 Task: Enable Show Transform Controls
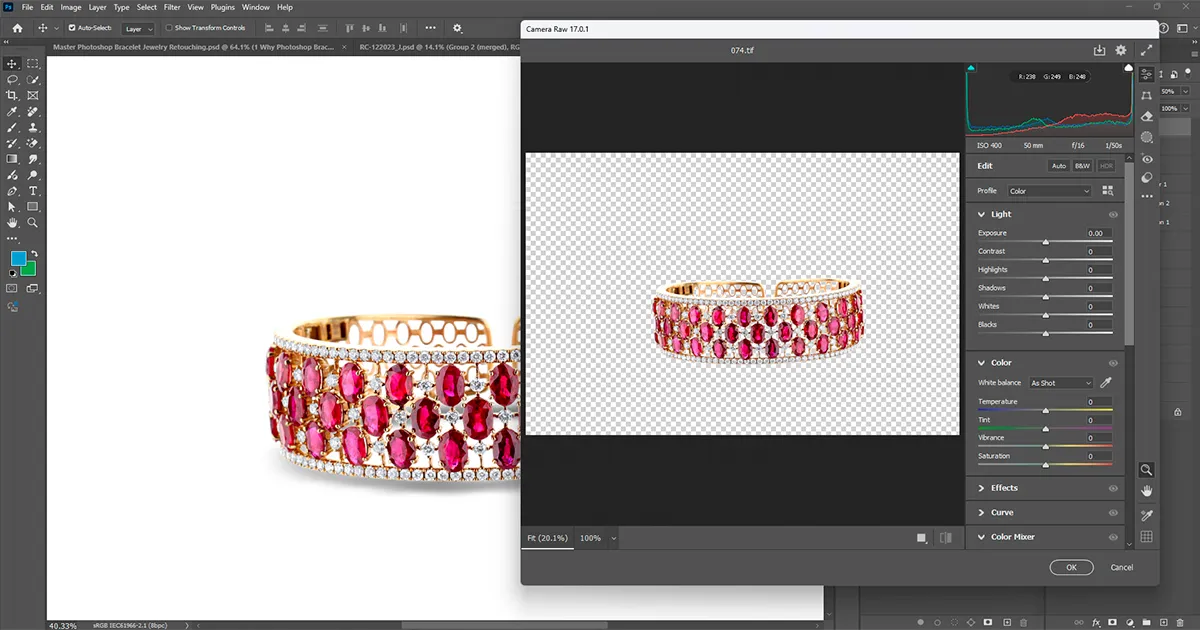170,27
